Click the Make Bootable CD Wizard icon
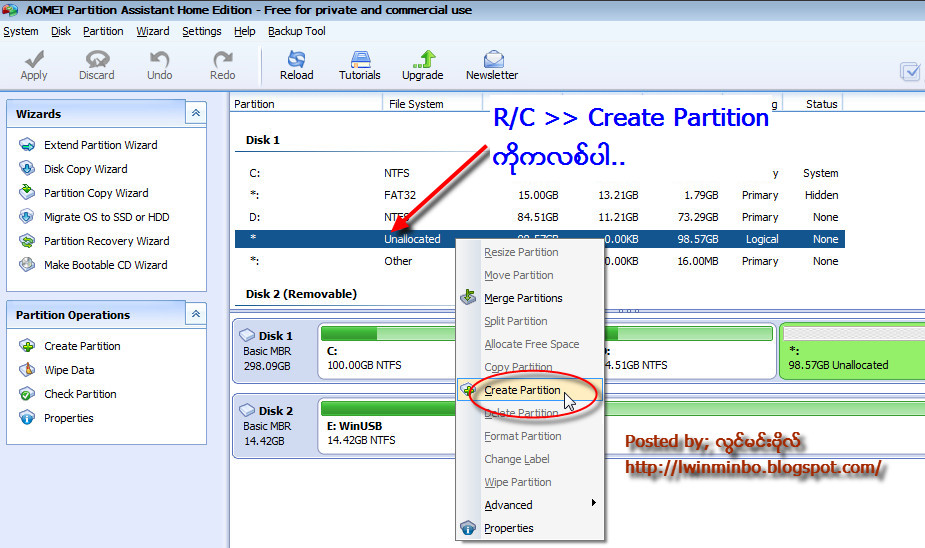Image resolution: width=925 pixels, height=548 pixels. point(27,265)
